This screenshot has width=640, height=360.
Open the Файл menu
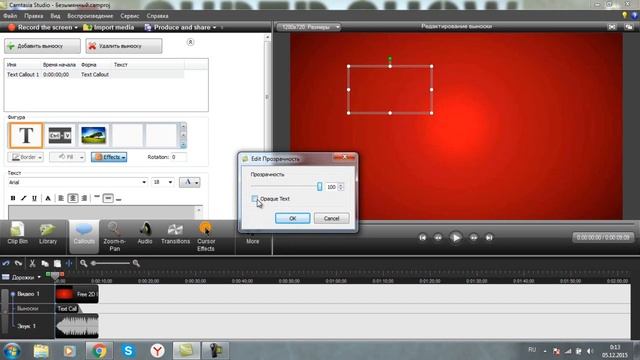10,16
